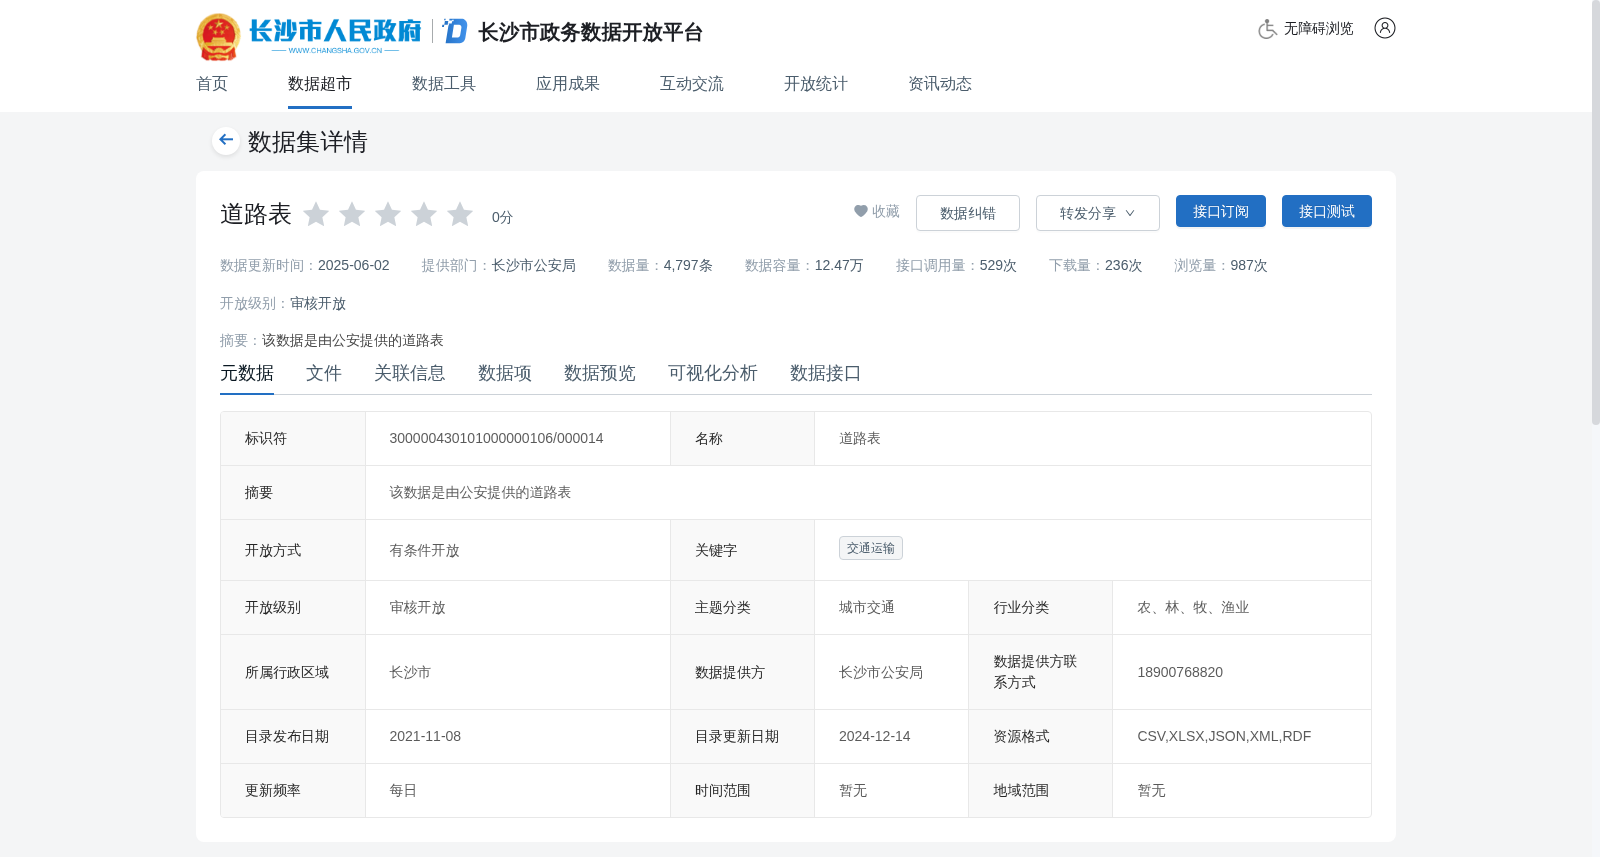Rate 道路表 two stars

pyautogui.click(x=352, y=215)
